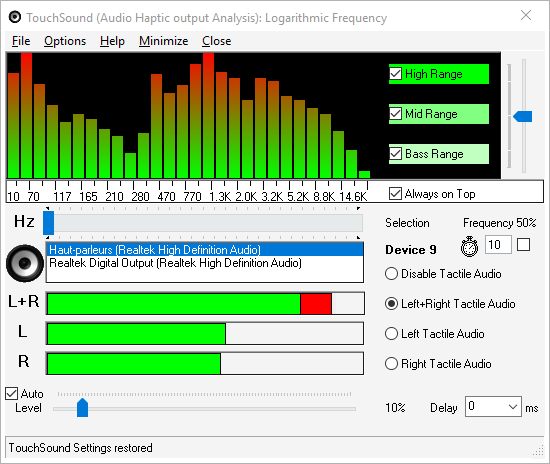Select Realtek Digital Output device
Screen dimensions: 550x464
[x=205, y=263]
